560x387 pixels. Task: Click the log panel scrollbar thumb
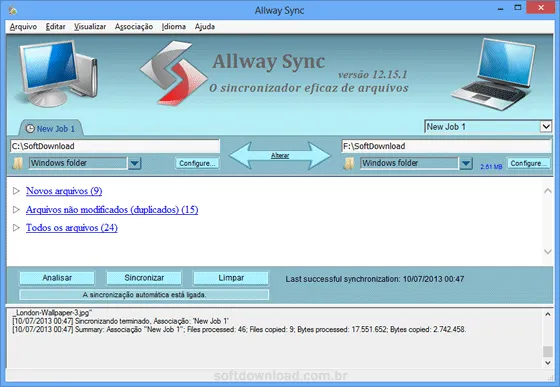(548, 351)
